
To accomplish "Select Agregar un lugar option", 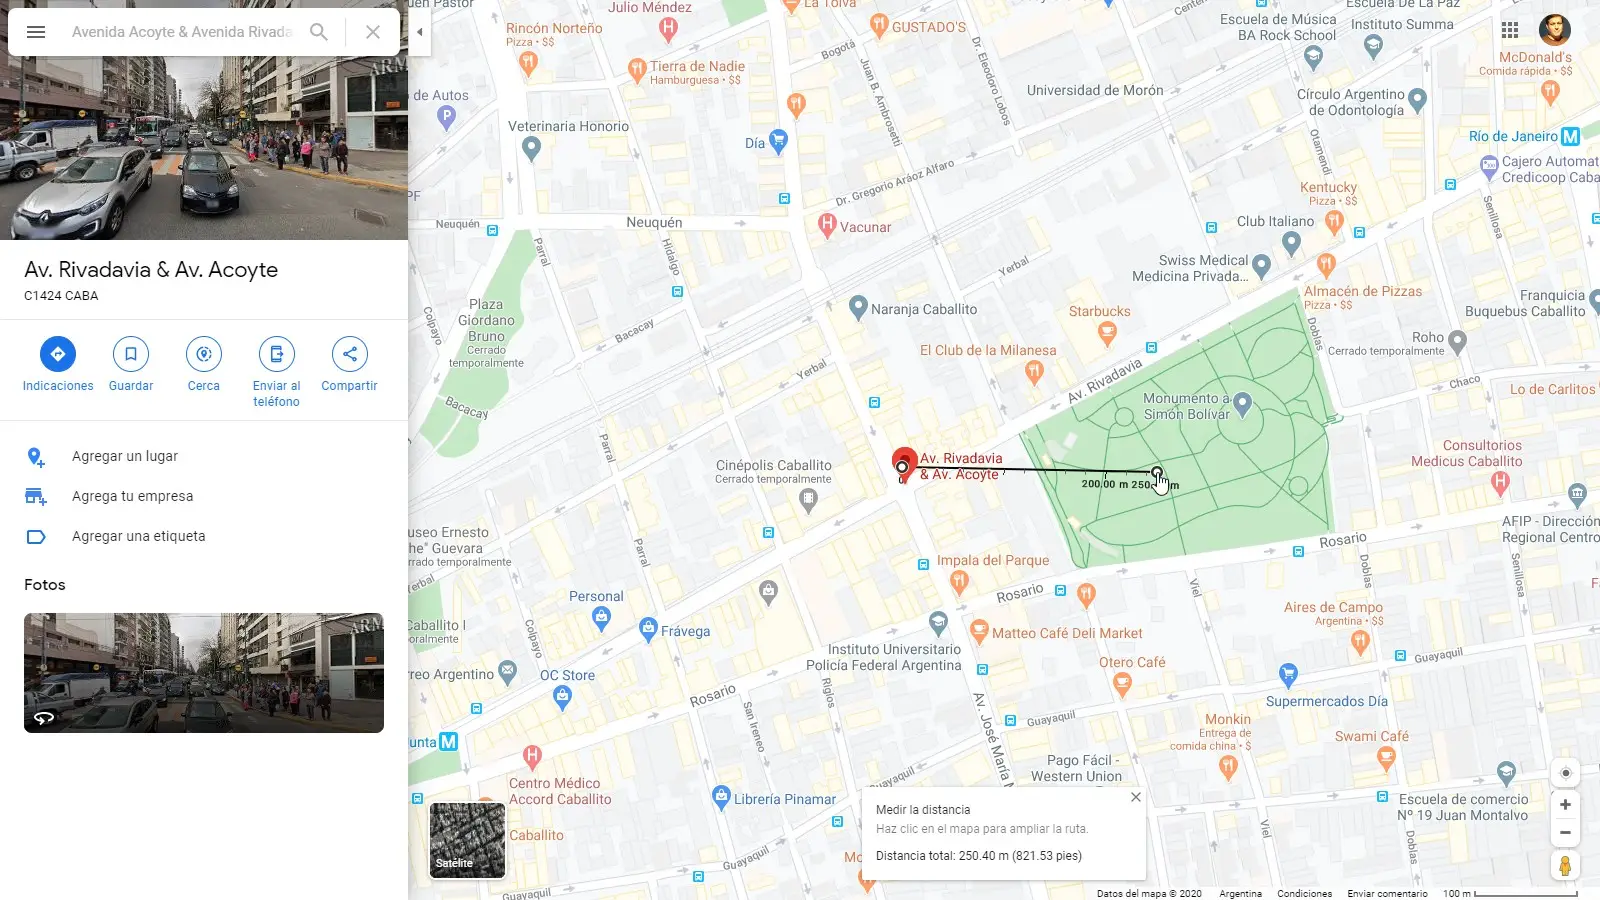I will pos(204,456).
